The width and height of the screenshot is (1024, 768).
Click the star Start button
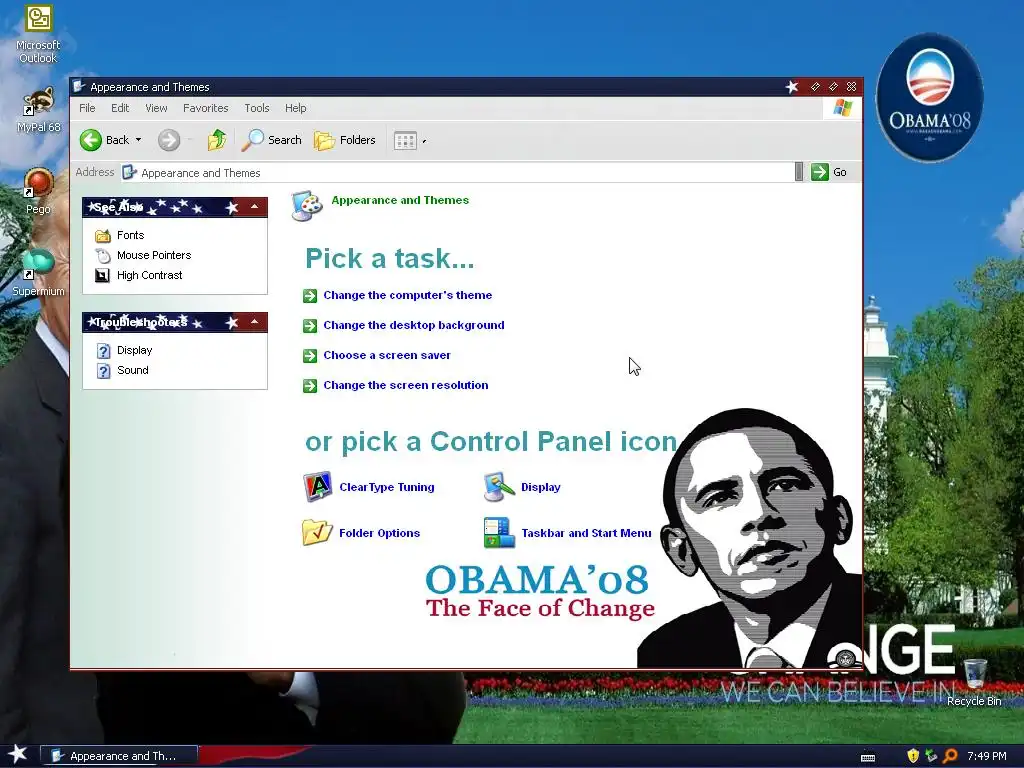click(18, 754)
